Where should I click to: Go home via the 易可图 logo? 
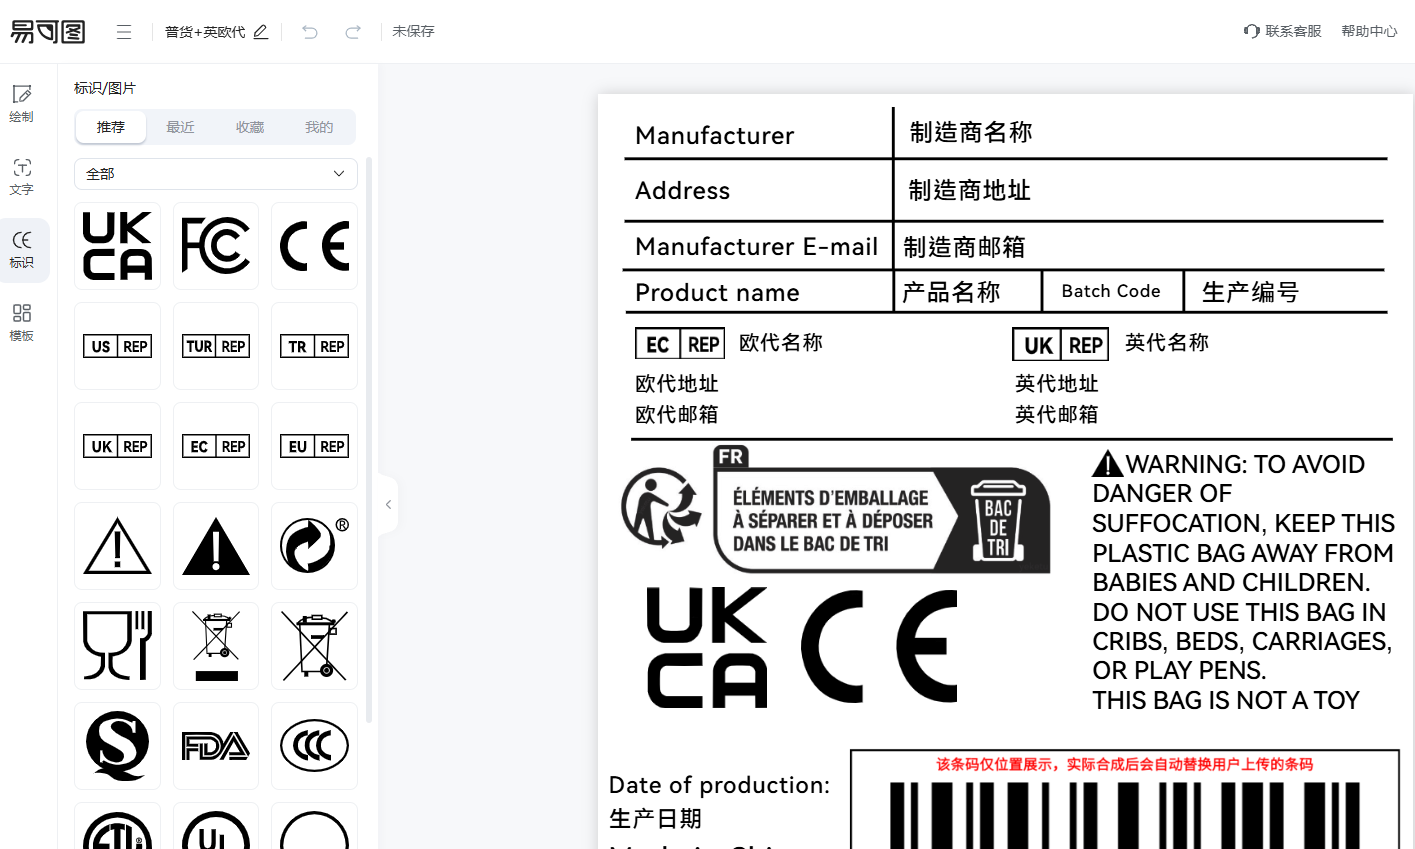tap(48, 32)
